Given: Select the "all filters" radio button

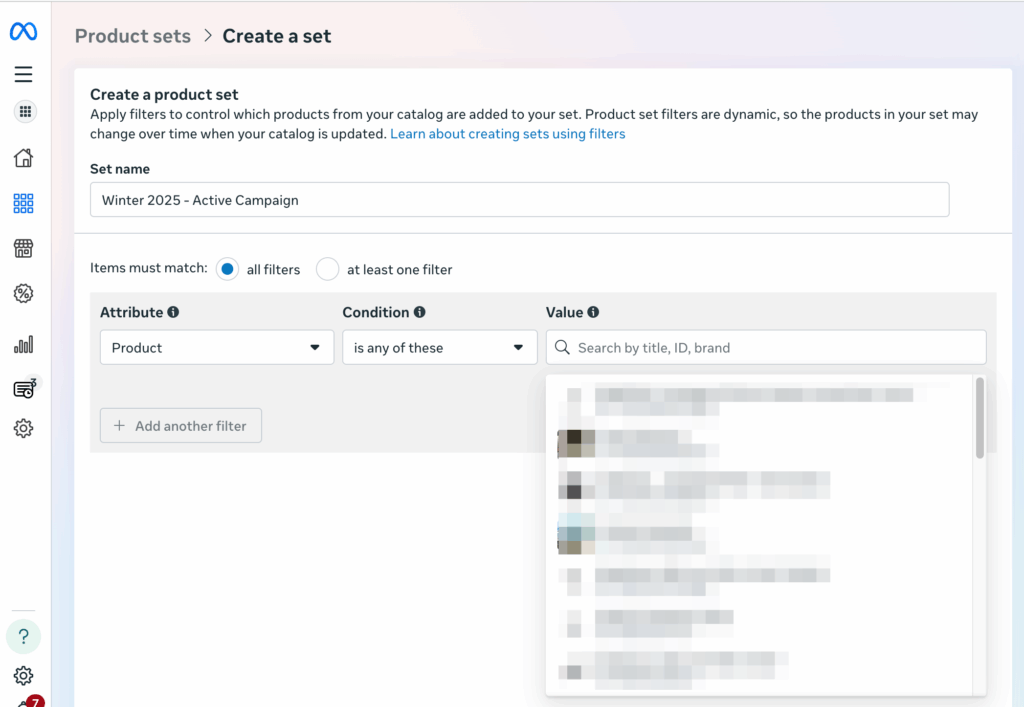Looking at the screenshot, I should 228,269.
